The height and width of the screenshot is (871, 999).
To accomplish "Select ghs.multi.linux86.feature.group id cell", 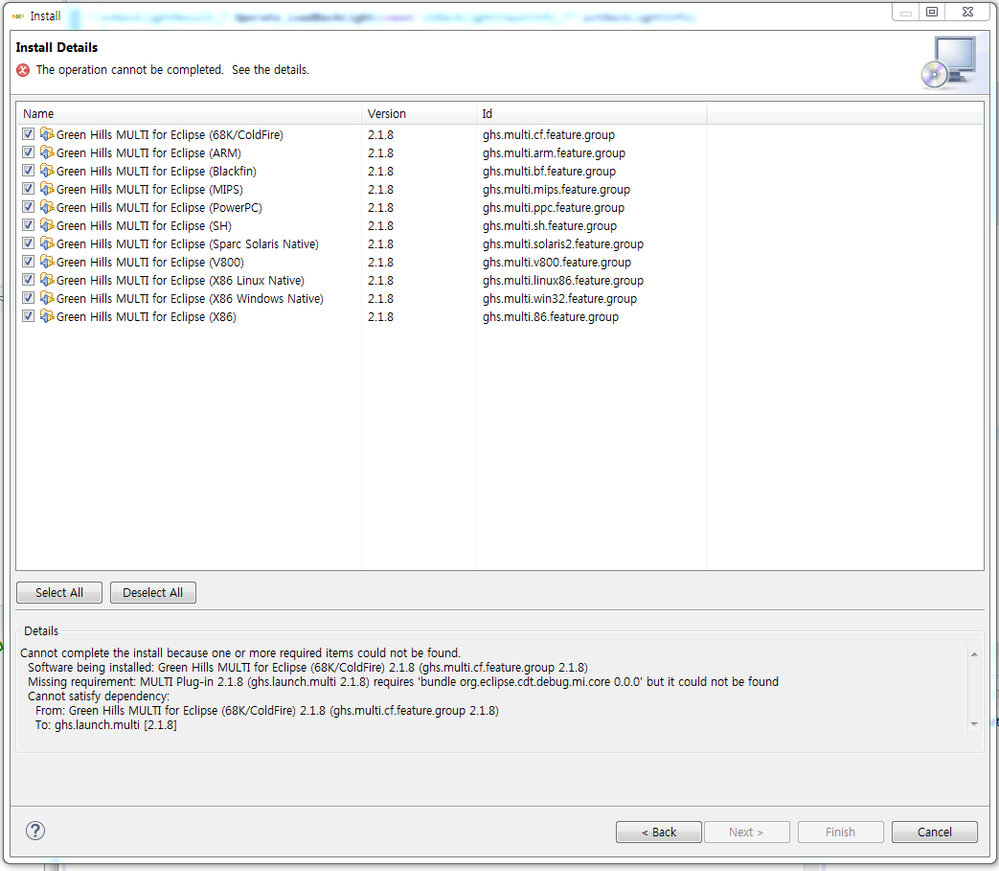I will point(563,280).
